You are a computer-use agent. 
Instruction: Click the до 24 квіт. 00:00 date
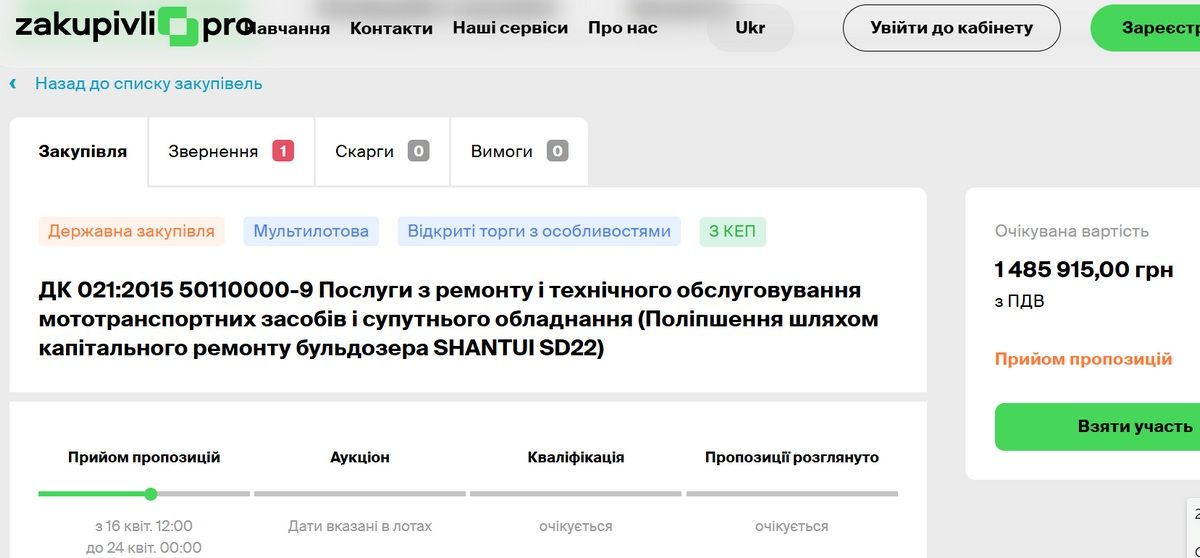[144, 548]
